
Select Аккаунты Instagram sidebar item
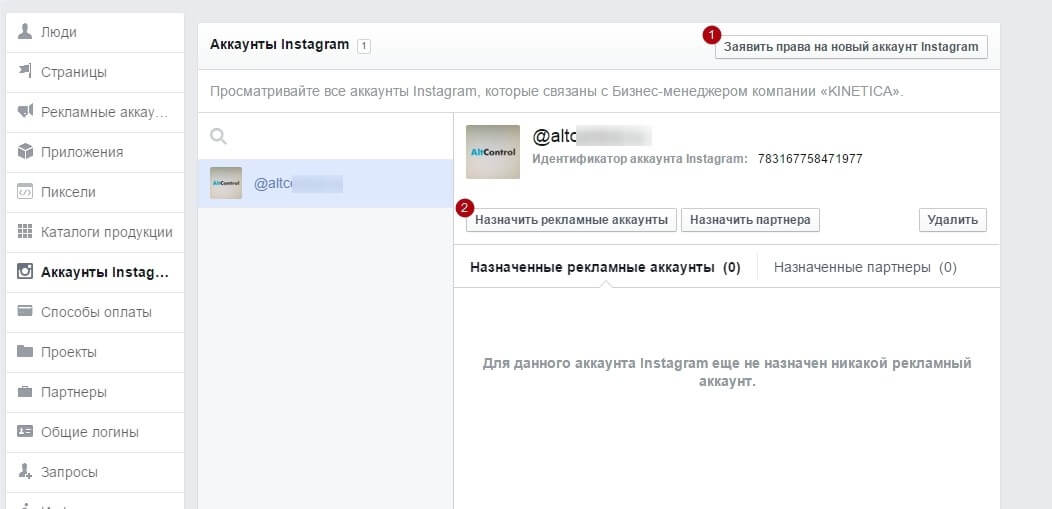(95, 272)
